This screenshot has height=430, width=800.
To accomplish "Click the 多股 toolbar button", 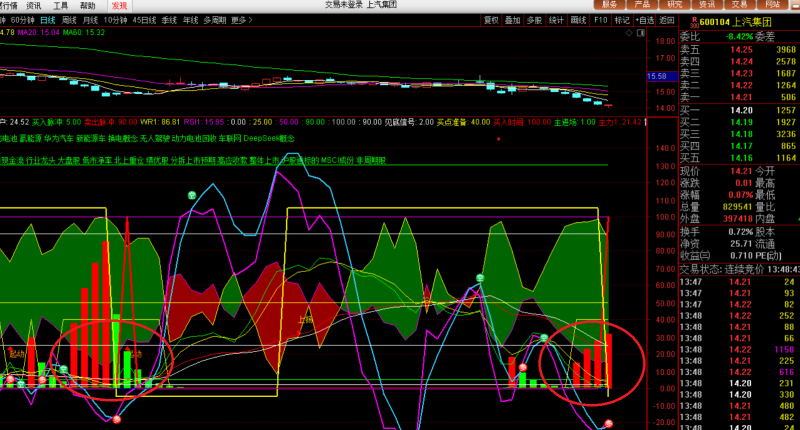I will (x=534, y=20).
